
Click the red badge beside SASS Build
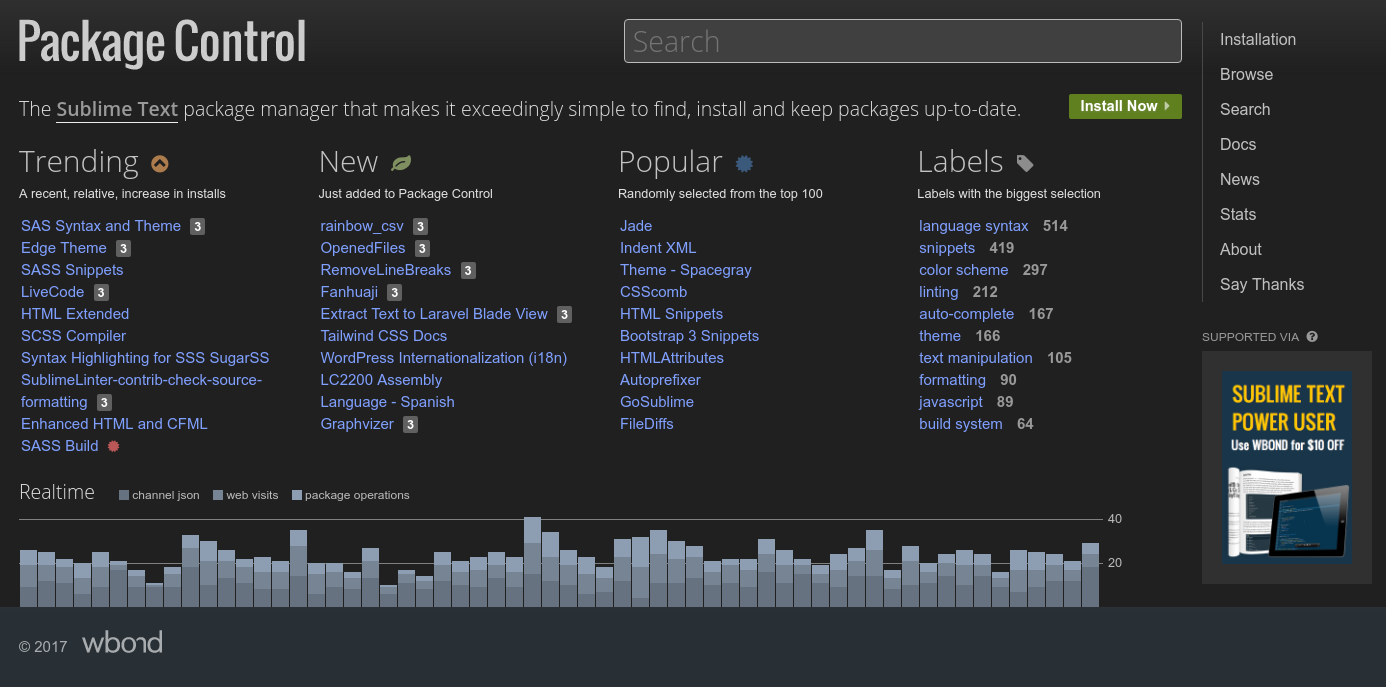(x=113, y=446)
